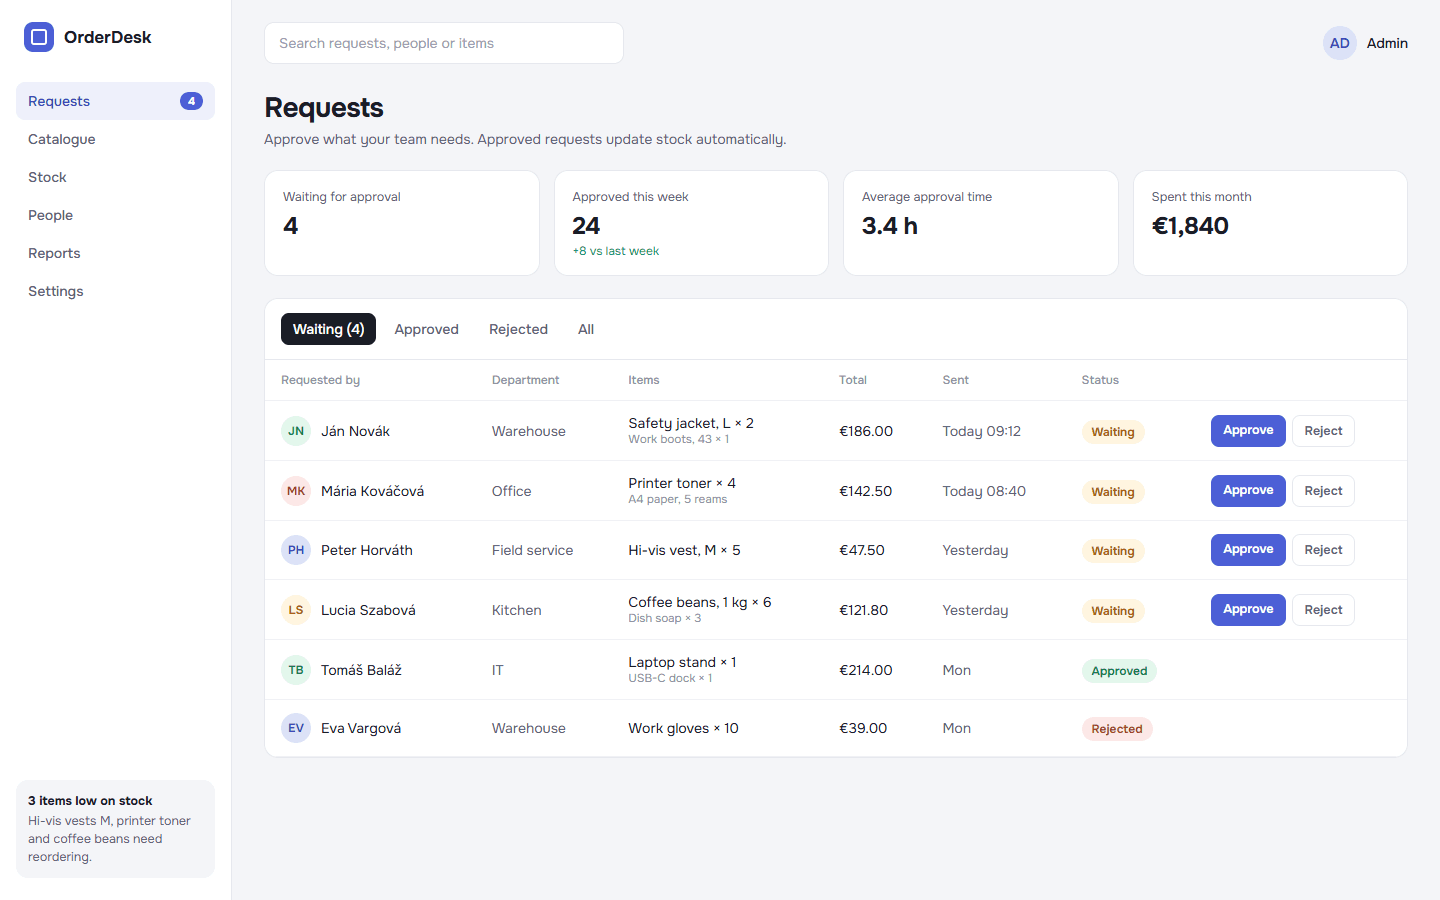Open the Waiting for approval card
Viewport: 1440px width, 900px height.
[402, 223]
